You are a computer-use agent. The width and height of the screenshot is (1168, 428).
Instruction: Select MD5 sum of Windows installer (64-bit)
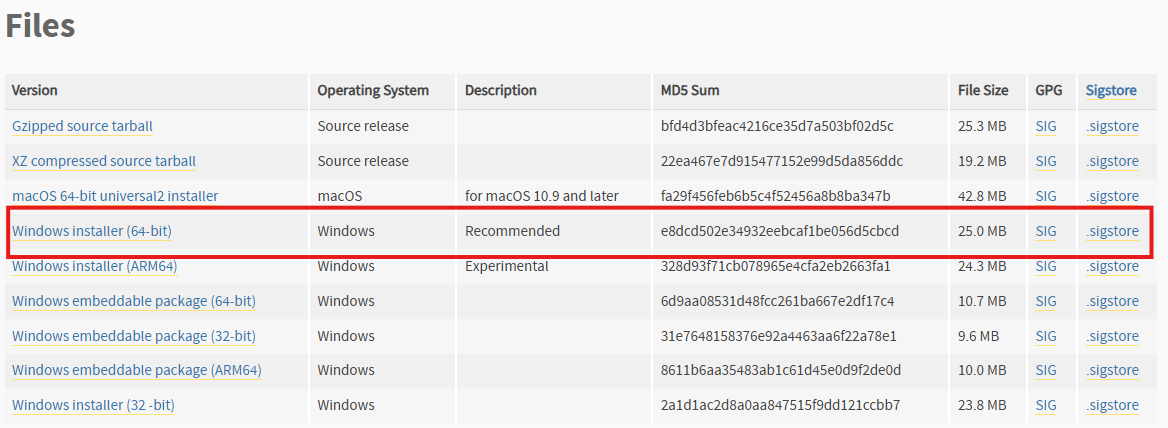[x=780, y=231]
